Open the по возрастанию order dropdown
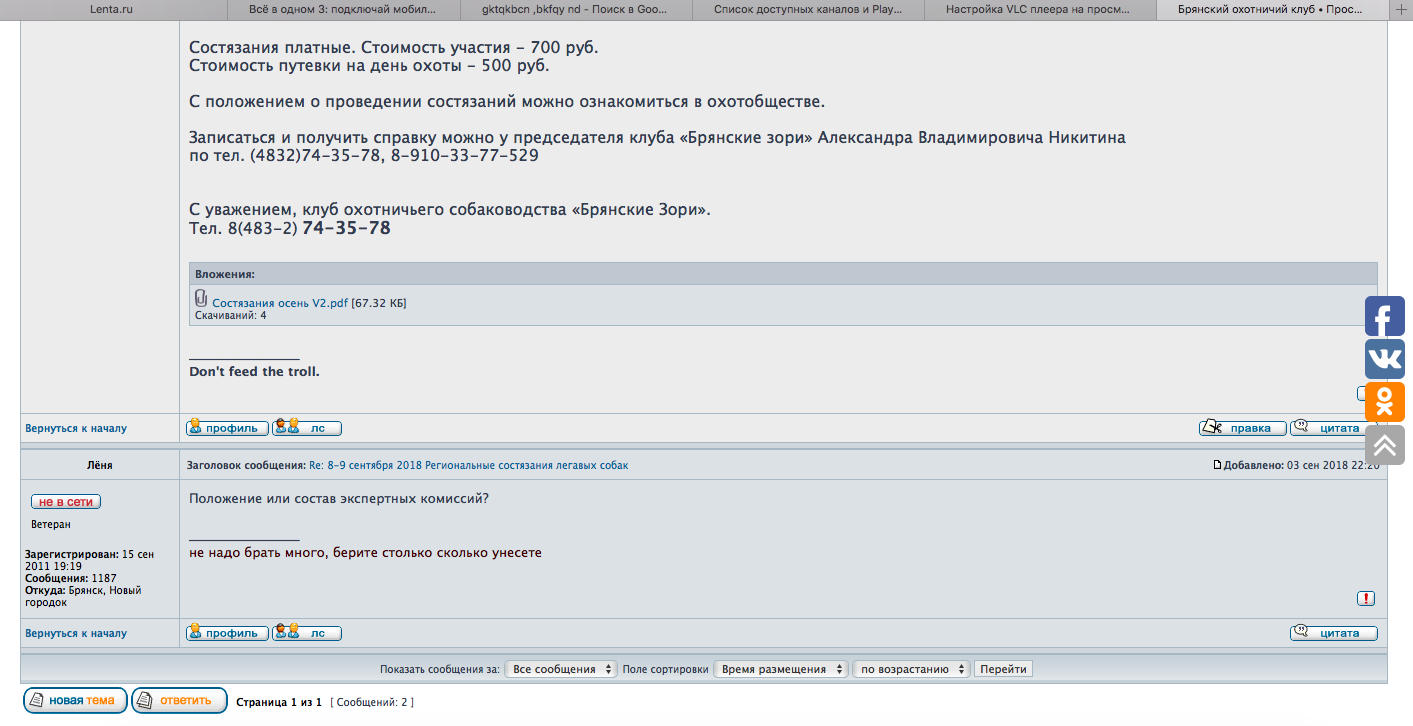 point(911,669)
